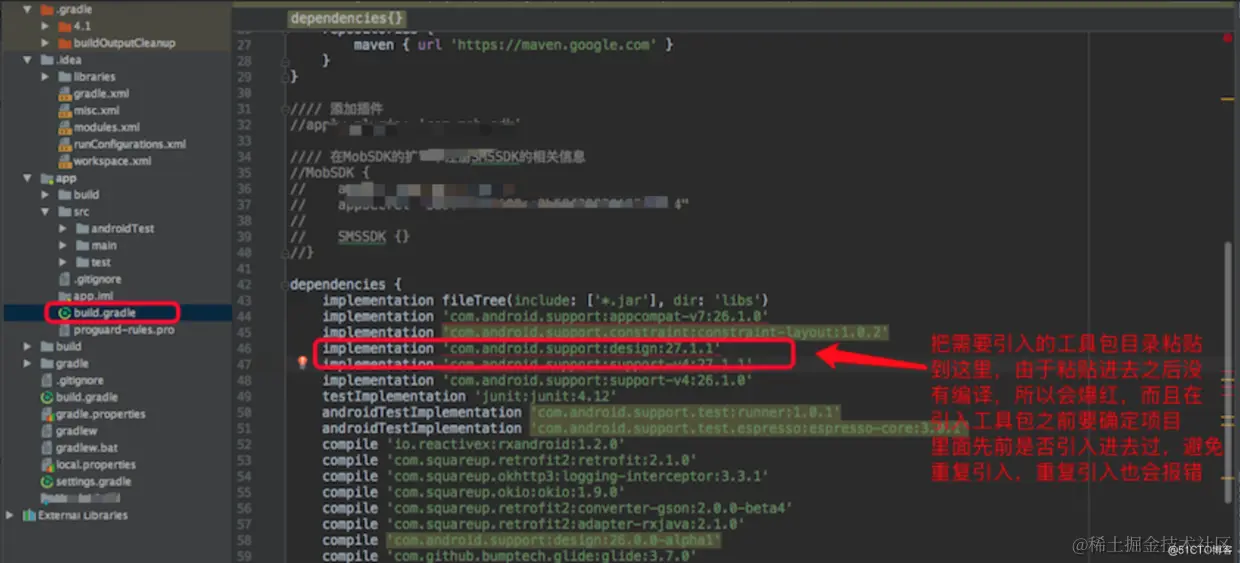
Task: Expand the External Libraries node arrow
Action: click(10, 516)
